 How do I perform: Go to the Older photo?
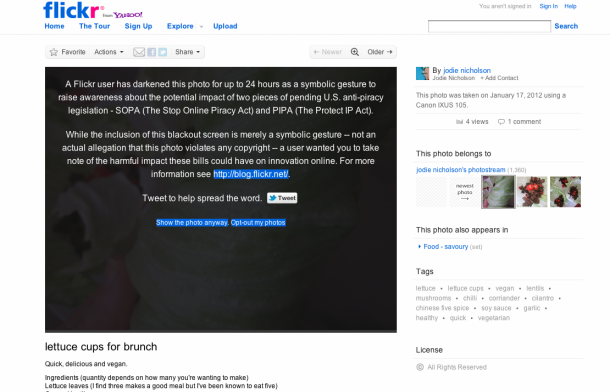coord(380,52)
